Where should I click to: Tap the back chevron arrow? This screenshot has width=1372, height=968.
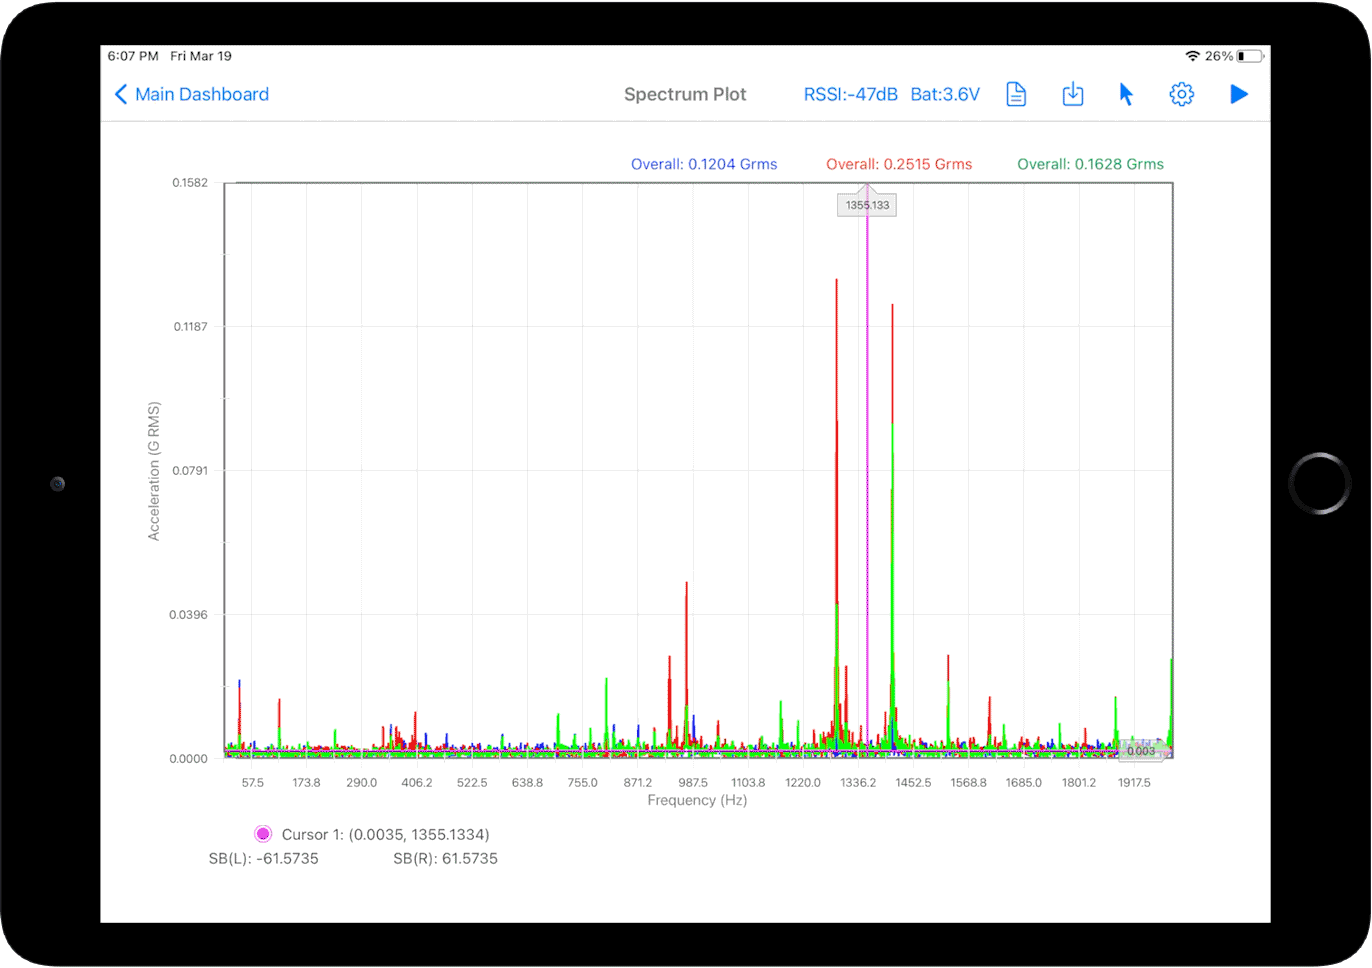(x=121, y=94)
